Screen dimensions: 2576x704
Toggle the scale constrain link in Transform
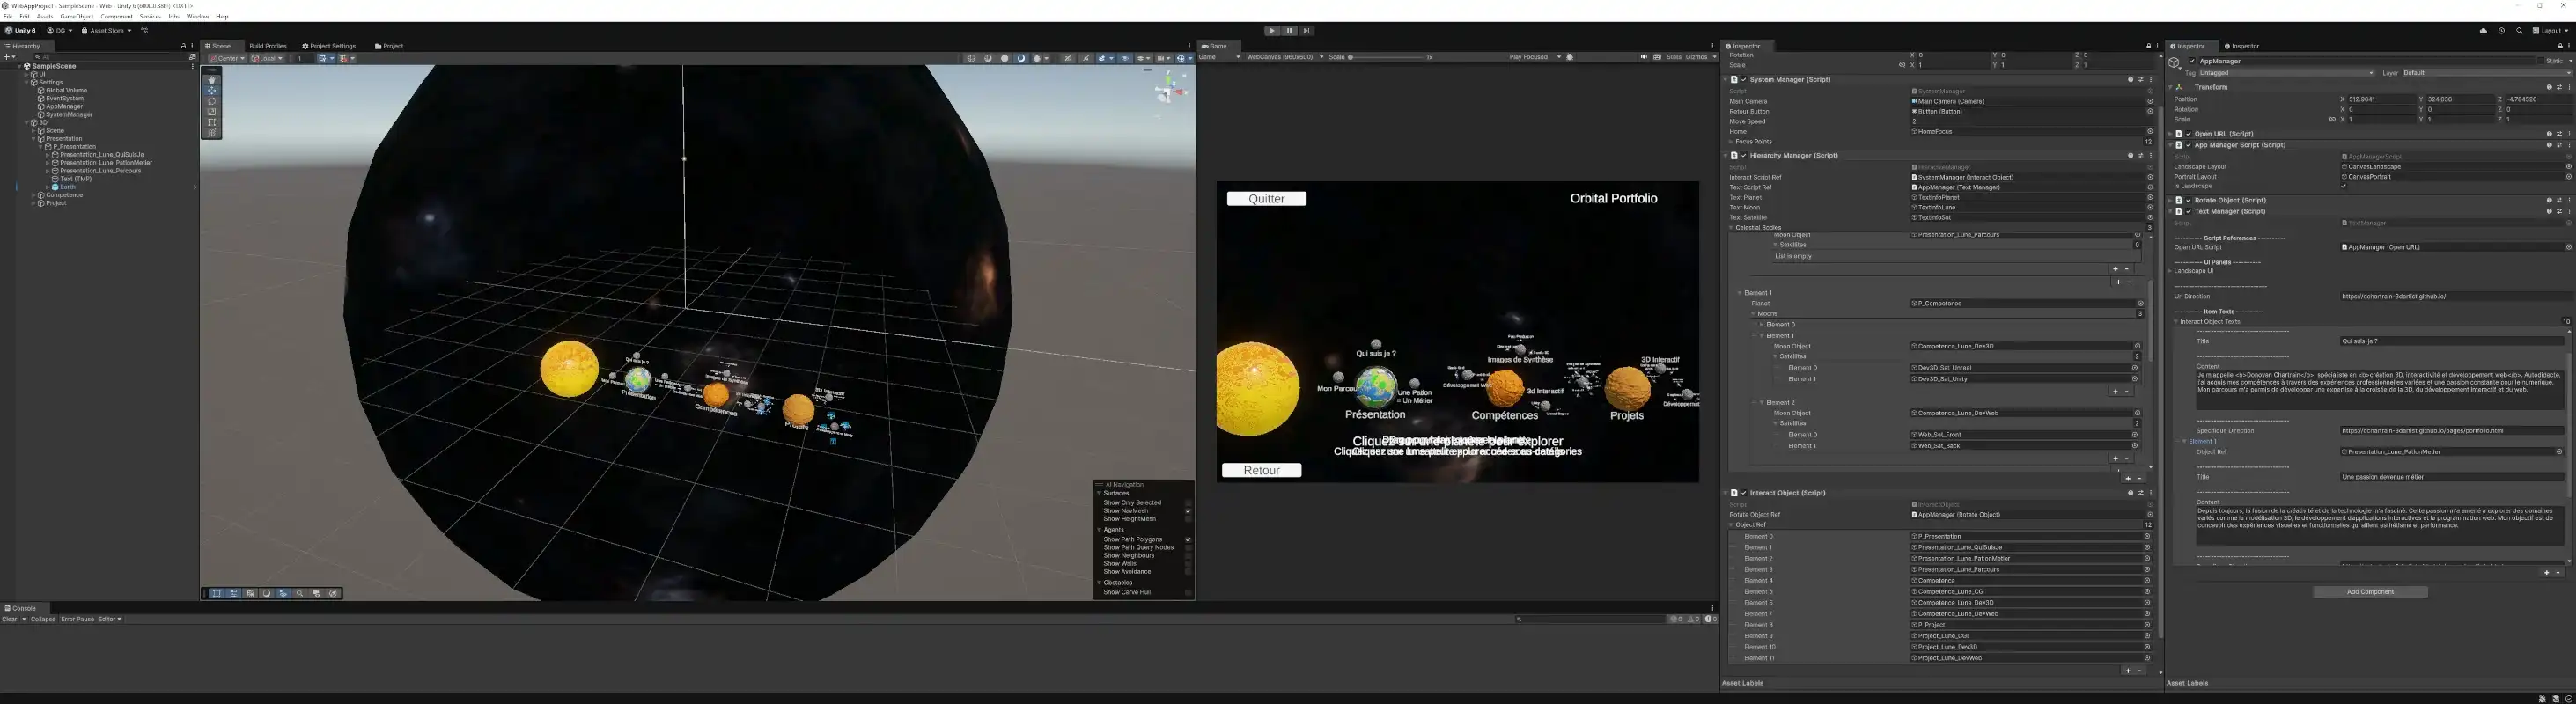point(2332,119)
